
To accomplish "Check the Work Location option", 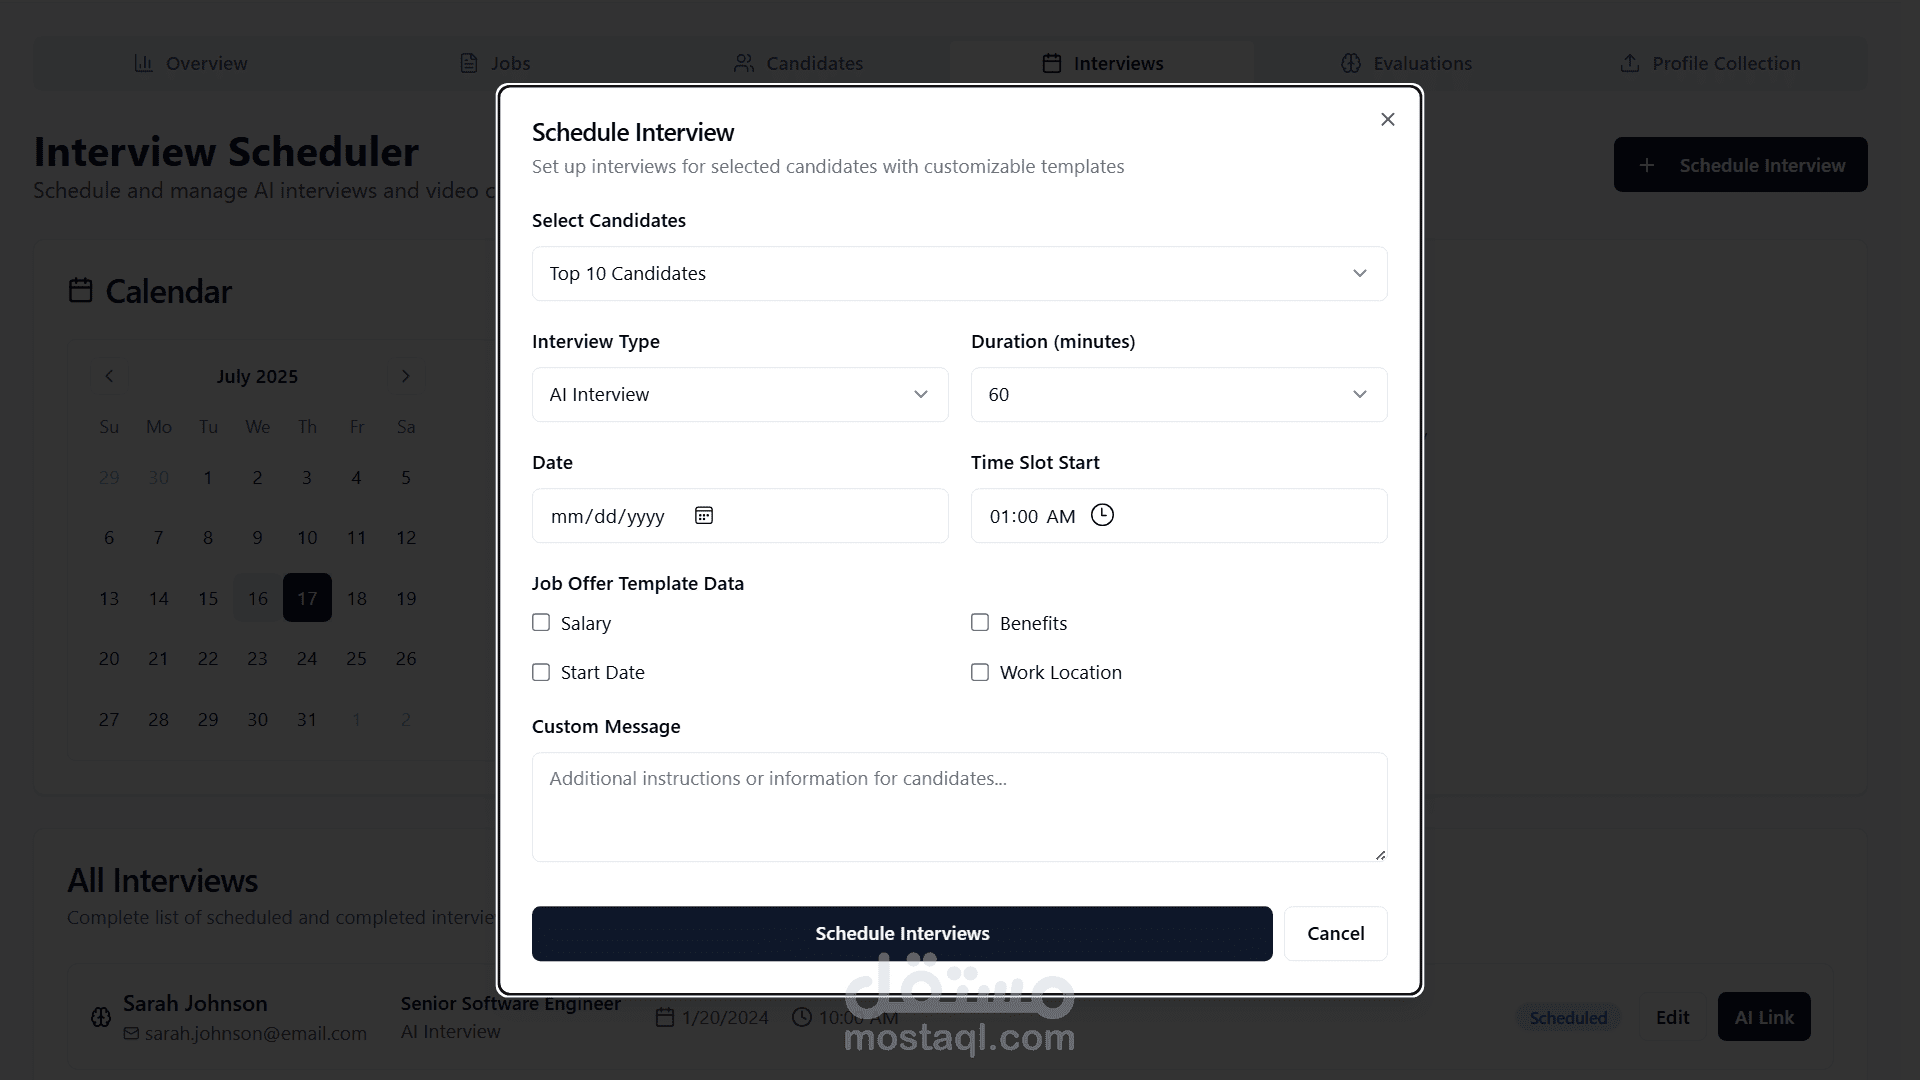I will [980, 673].
